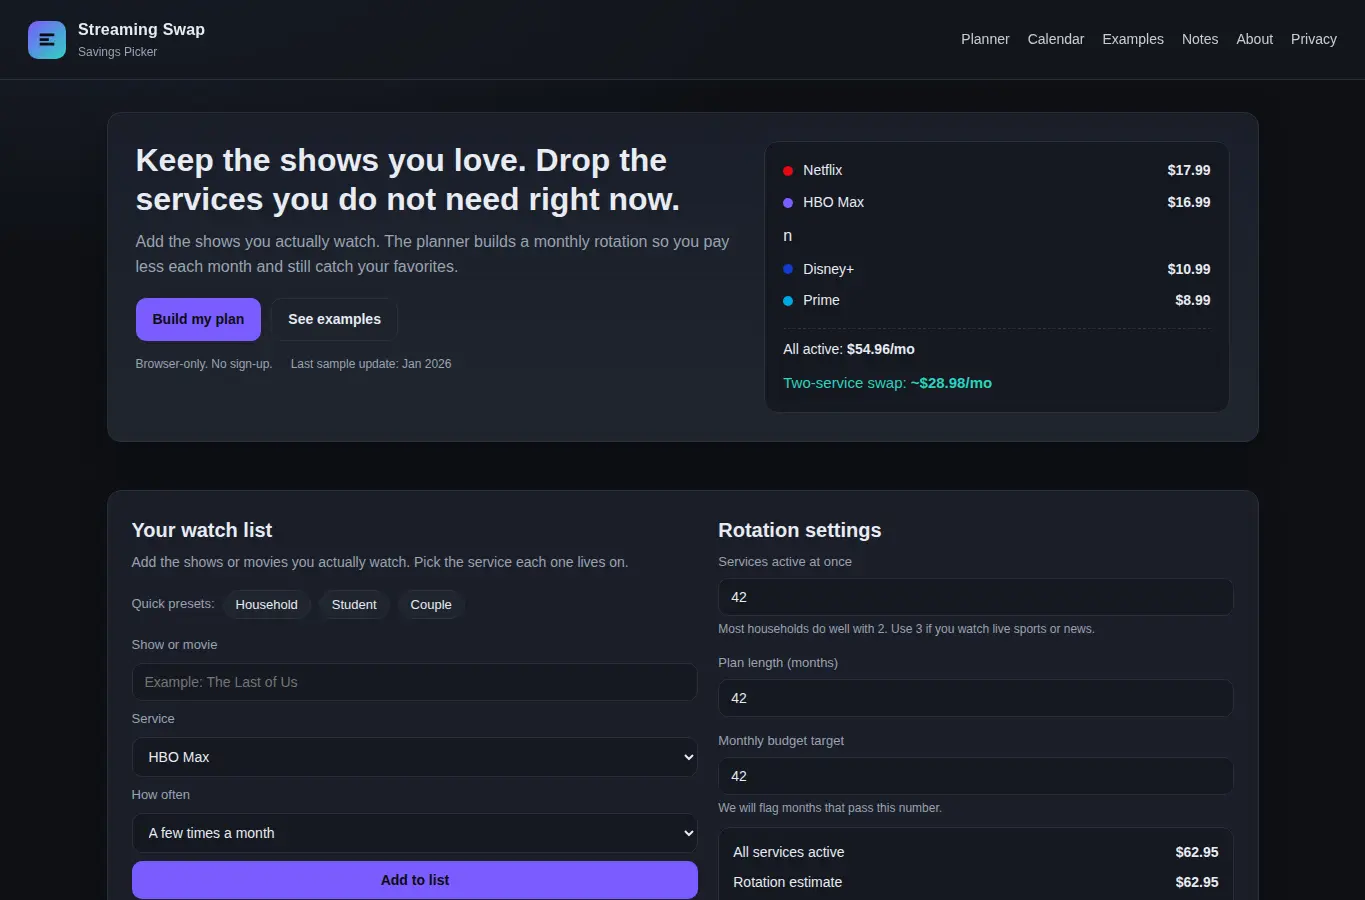
Task: Click the Add to list button
Action: 415,880
